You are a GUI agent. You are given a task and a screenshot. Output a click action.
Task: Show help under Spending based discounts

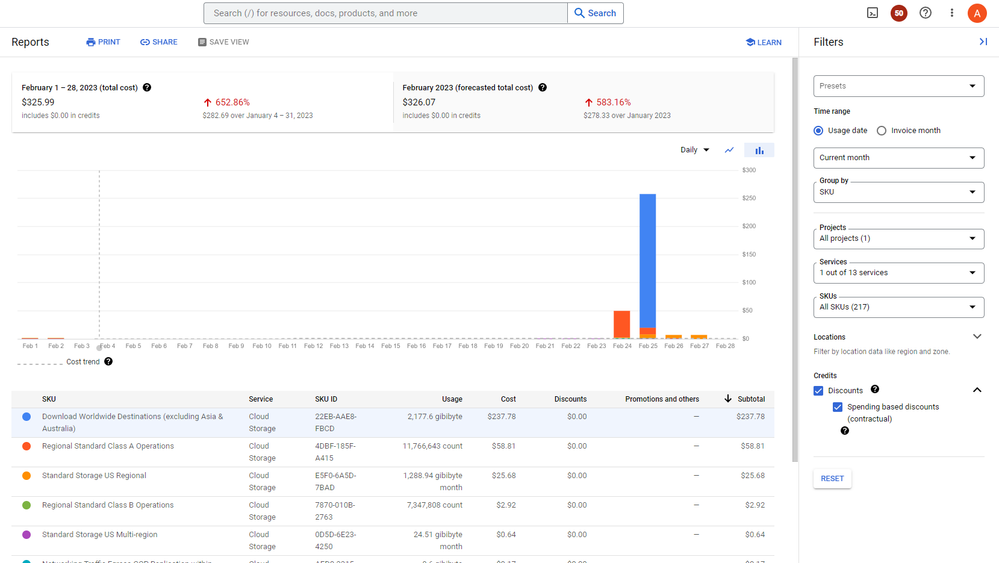(x=844, y=431)
